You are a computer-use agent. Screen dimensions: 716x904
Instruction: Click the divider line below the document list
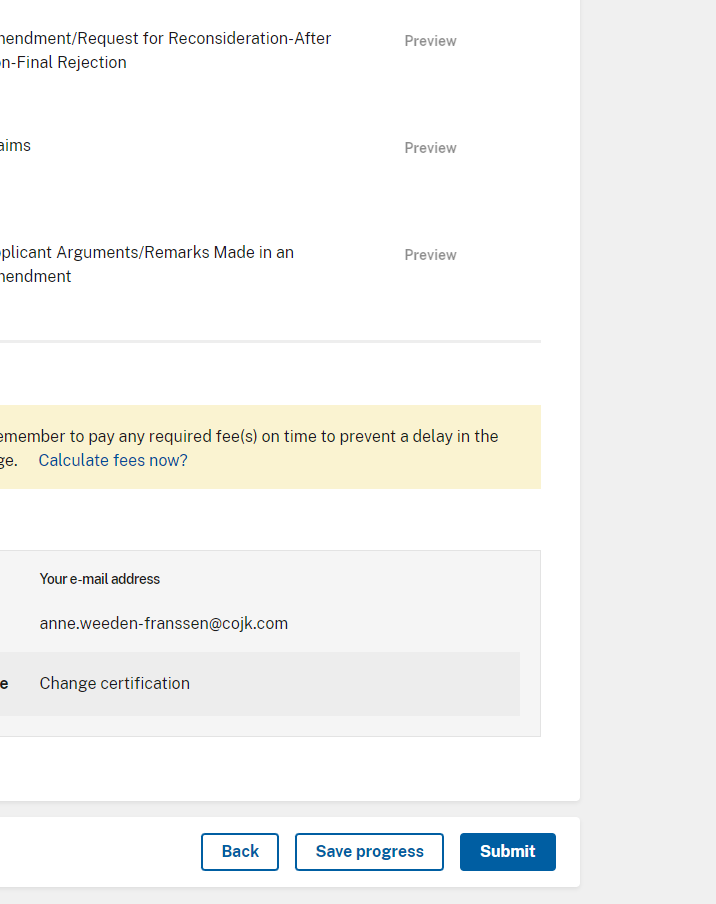(270, 341)
